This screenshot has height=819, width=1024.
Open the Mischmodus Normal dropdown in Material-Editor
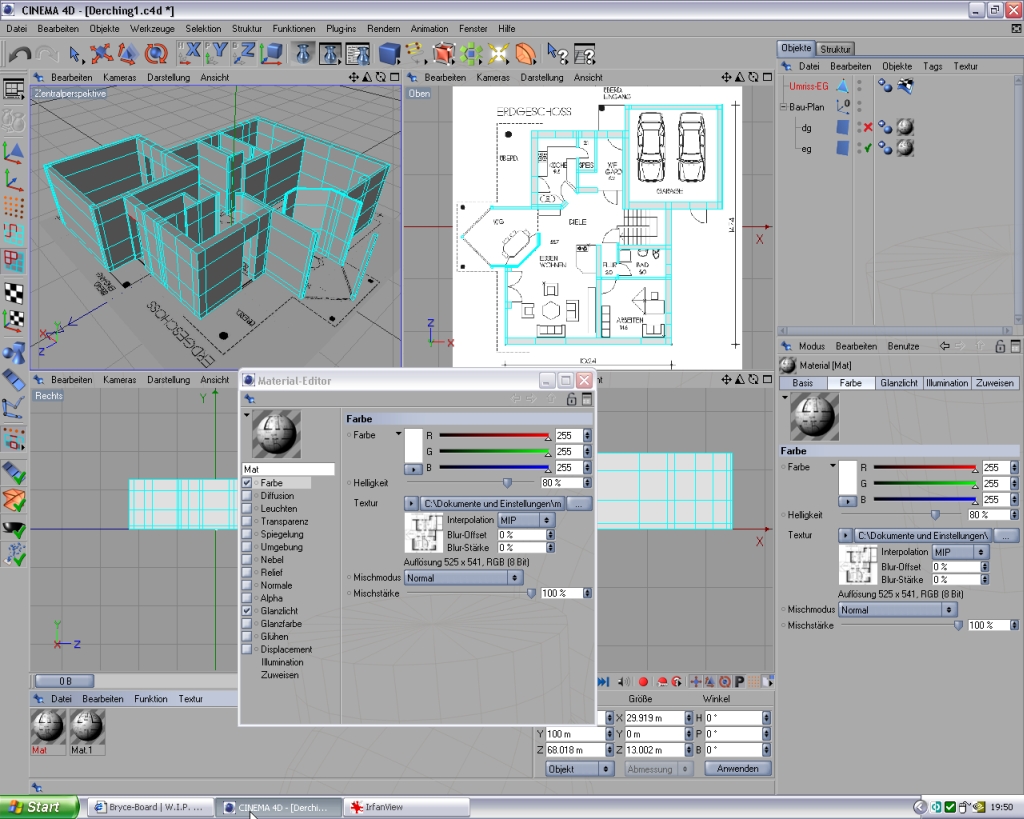click(463, 578)
